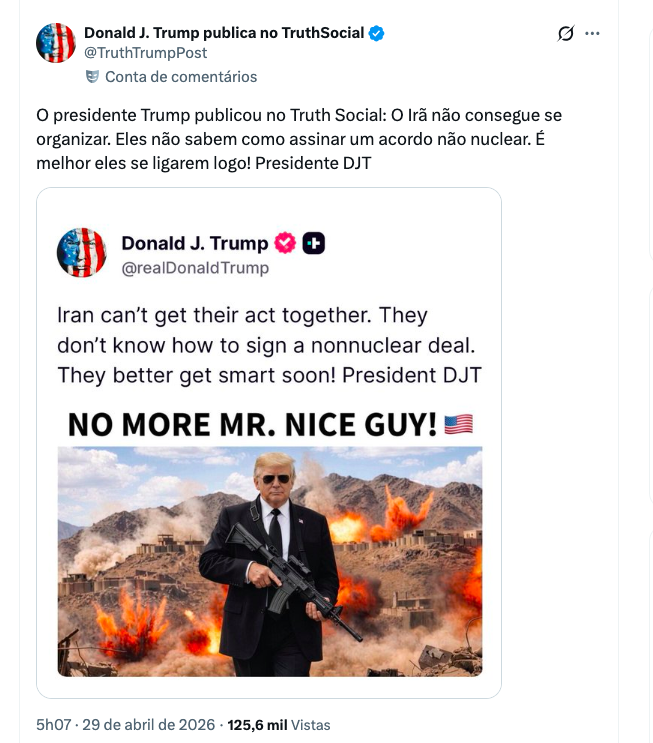Open the TruthTrumpPost profile avatar

coord(56,43)
